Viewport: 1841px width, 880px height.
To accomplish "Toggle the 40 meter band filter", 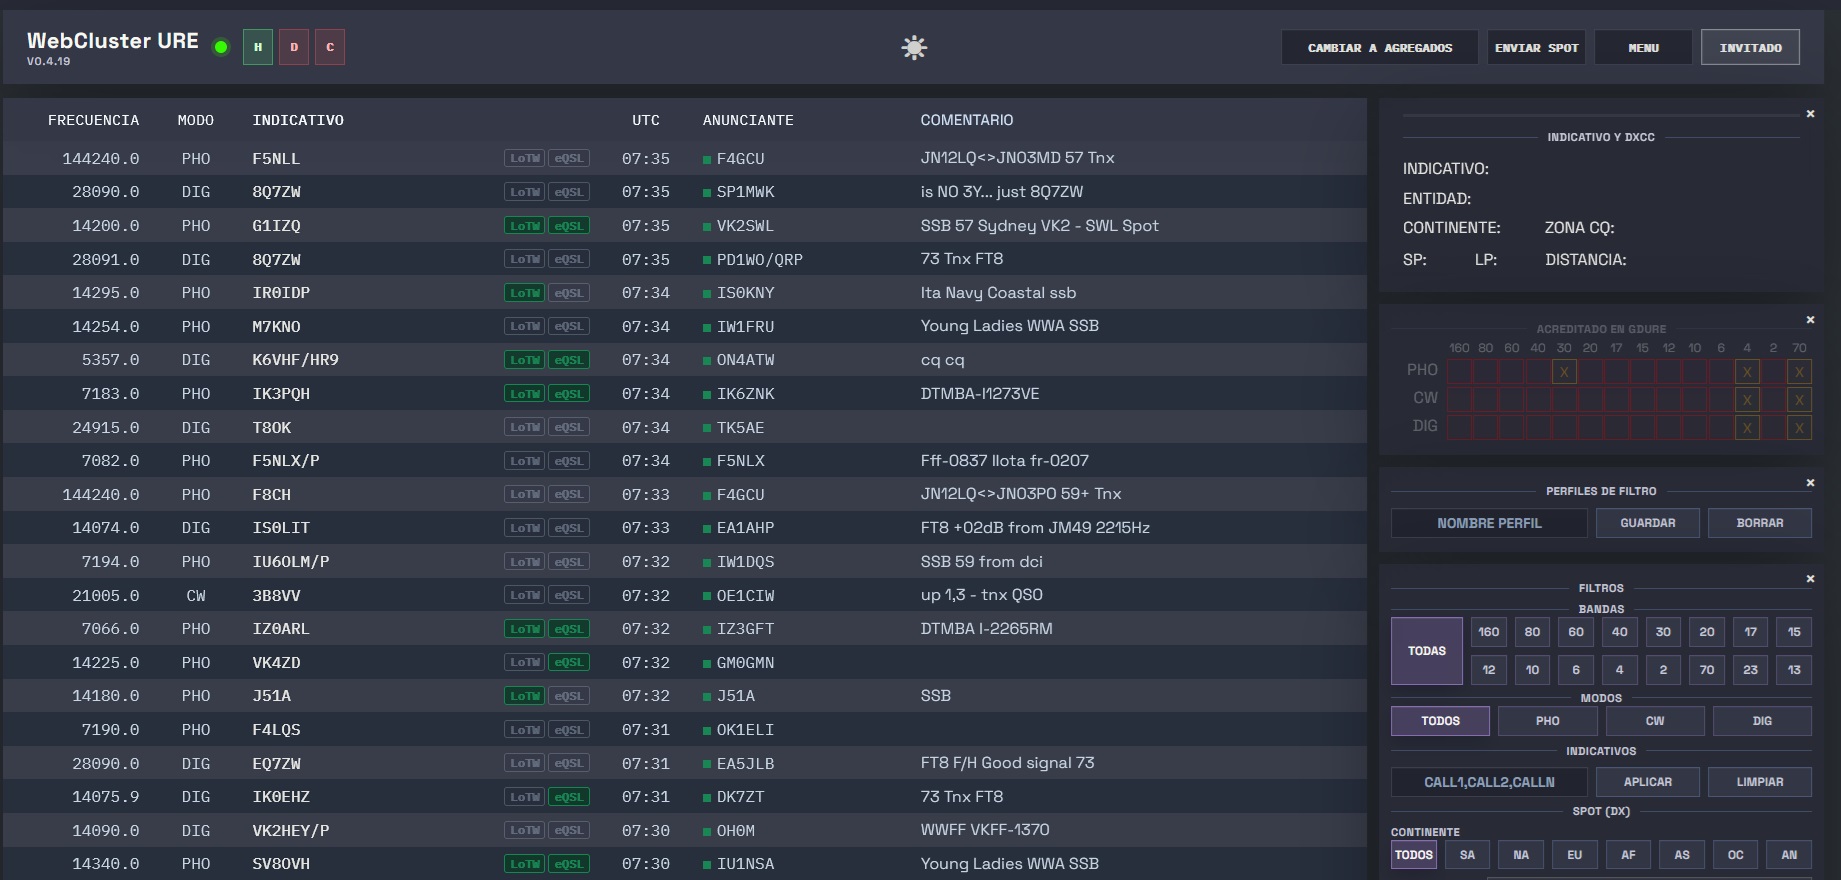I will click(x=1619, y=632).
